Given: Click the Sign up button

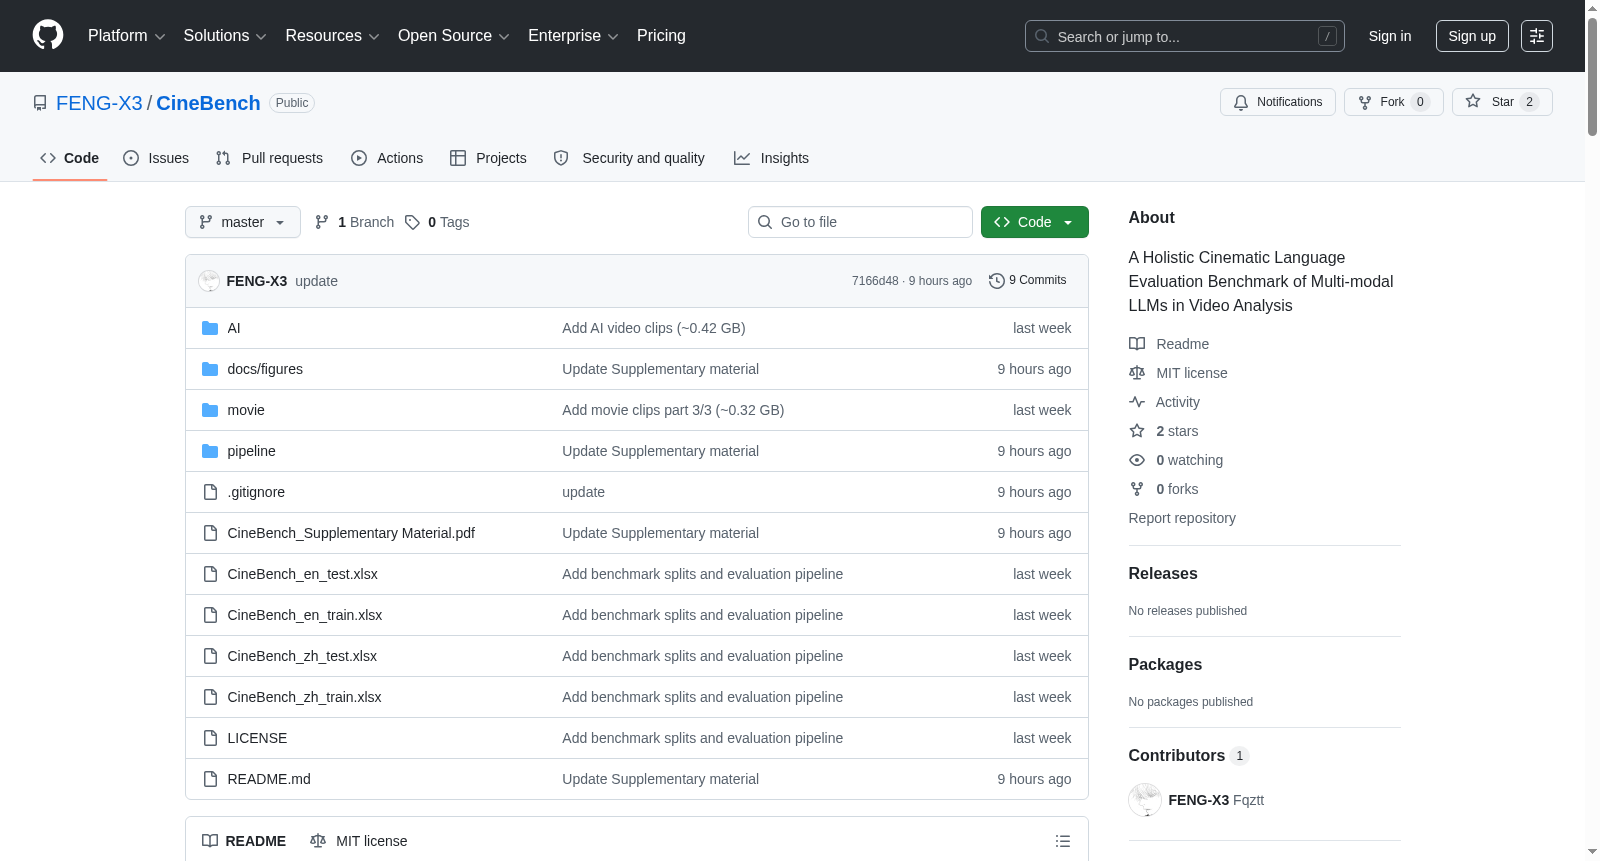Looking at the screenshot, I should tap(1472, 36).
